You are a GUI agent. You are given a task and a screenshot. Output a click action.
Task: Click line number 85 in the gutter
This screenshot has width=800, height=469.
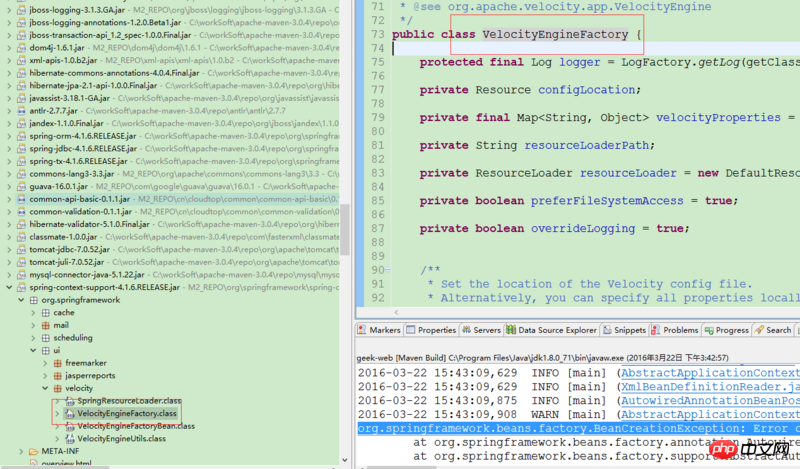tap(378, 201)
